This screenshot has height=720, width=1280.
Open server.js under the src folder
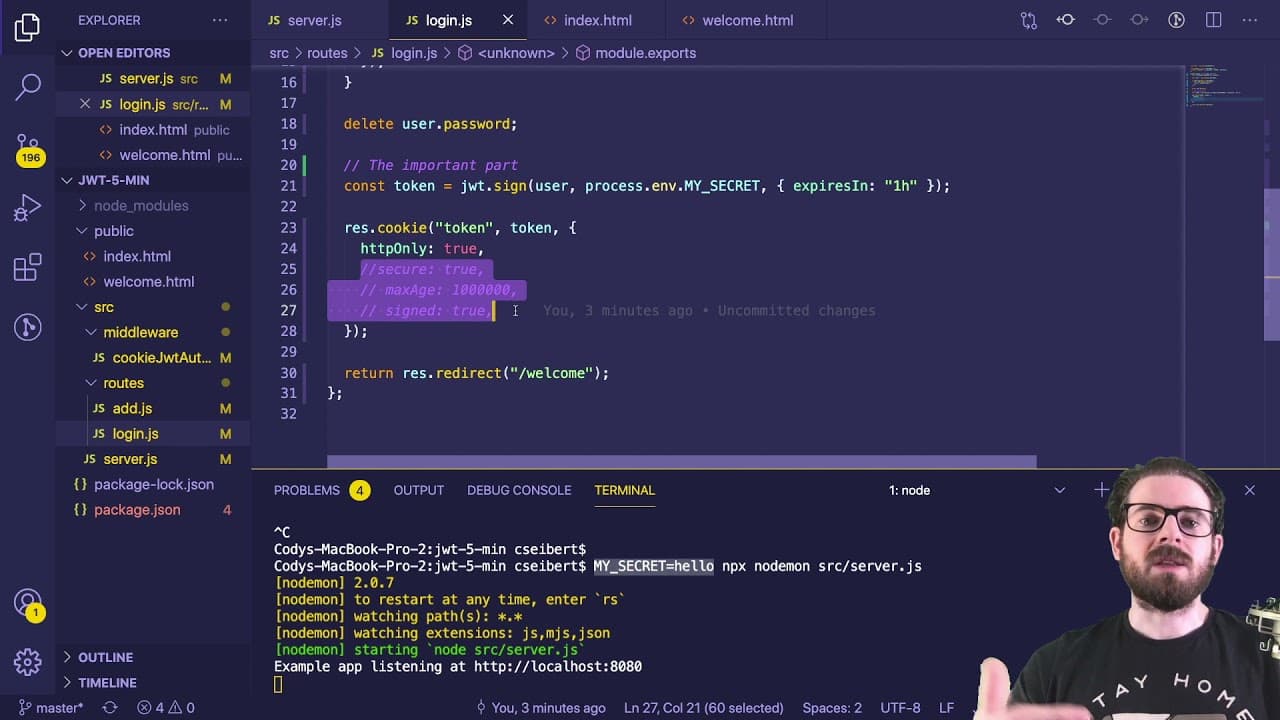pos(153,459)
